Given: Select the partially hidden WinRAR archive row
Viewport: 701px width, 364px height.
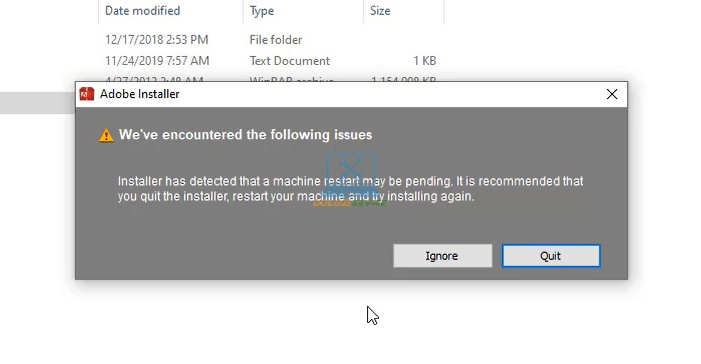Looking at the screenshot, I should tap(270, 79).
